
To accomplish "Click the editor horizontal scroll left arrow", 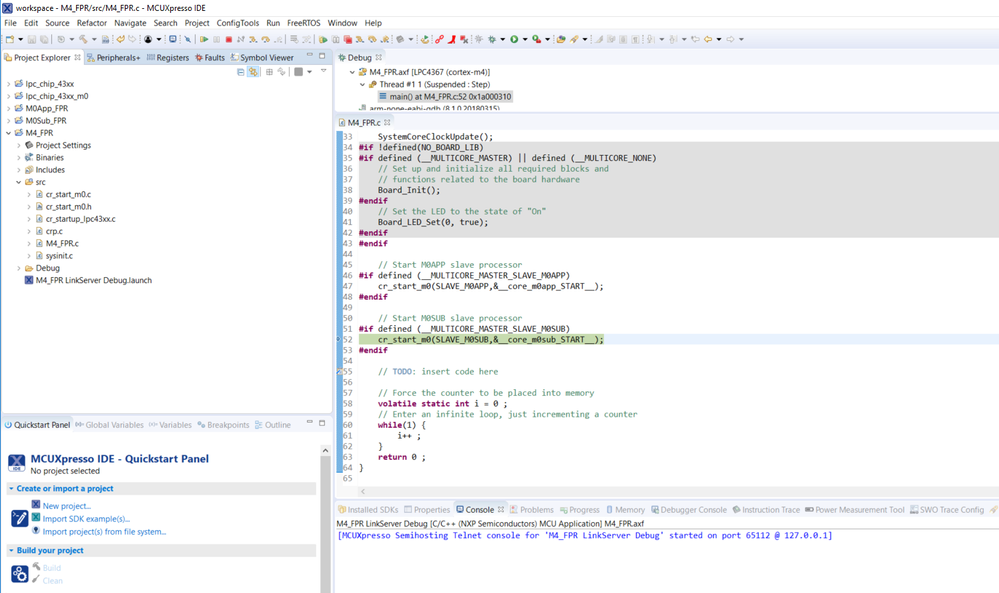I will [x=363, y=491].
